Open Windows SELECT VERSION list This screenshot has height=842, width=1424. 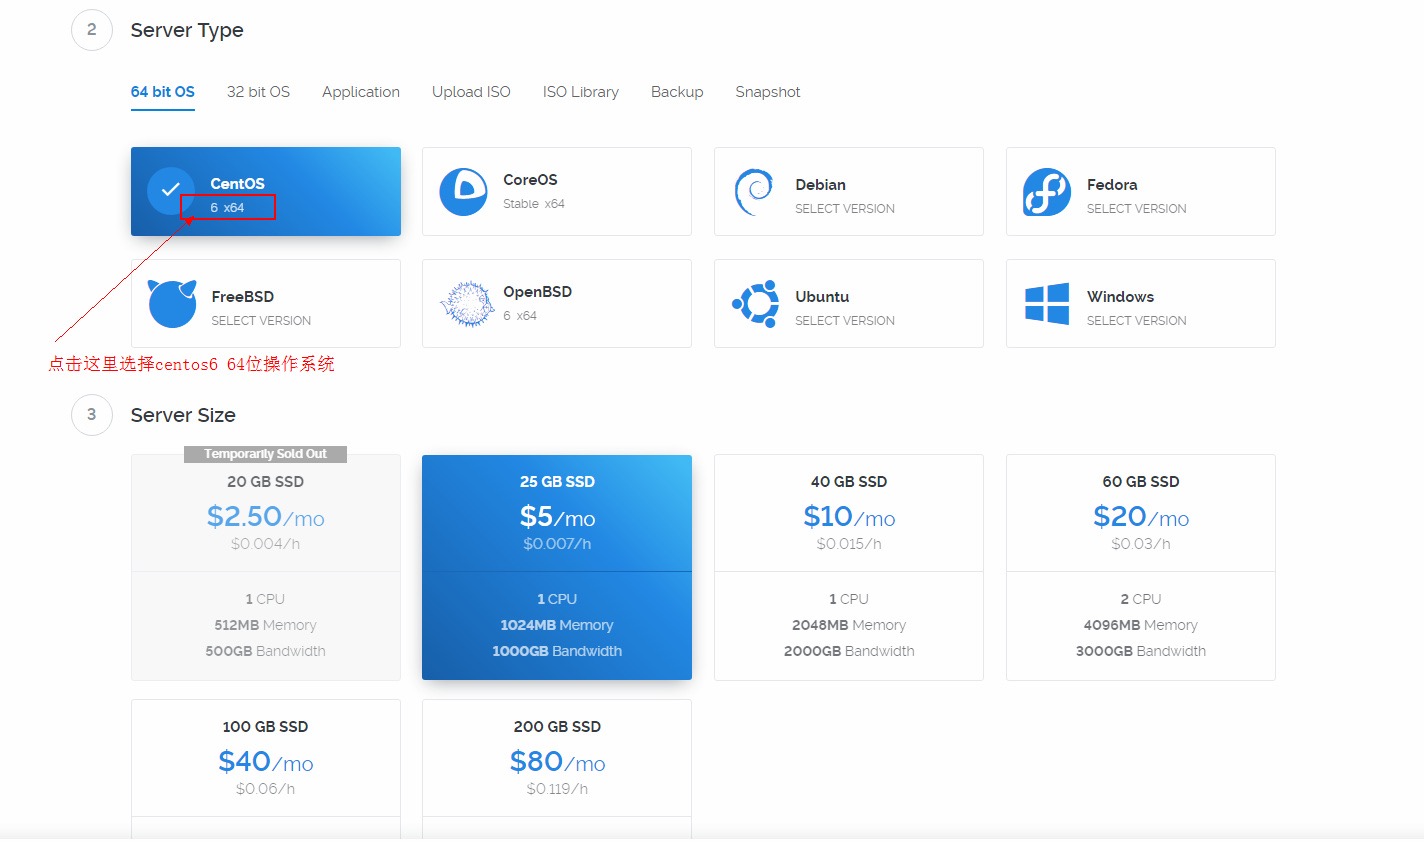pyautogui.click(x=1136, y=321)
